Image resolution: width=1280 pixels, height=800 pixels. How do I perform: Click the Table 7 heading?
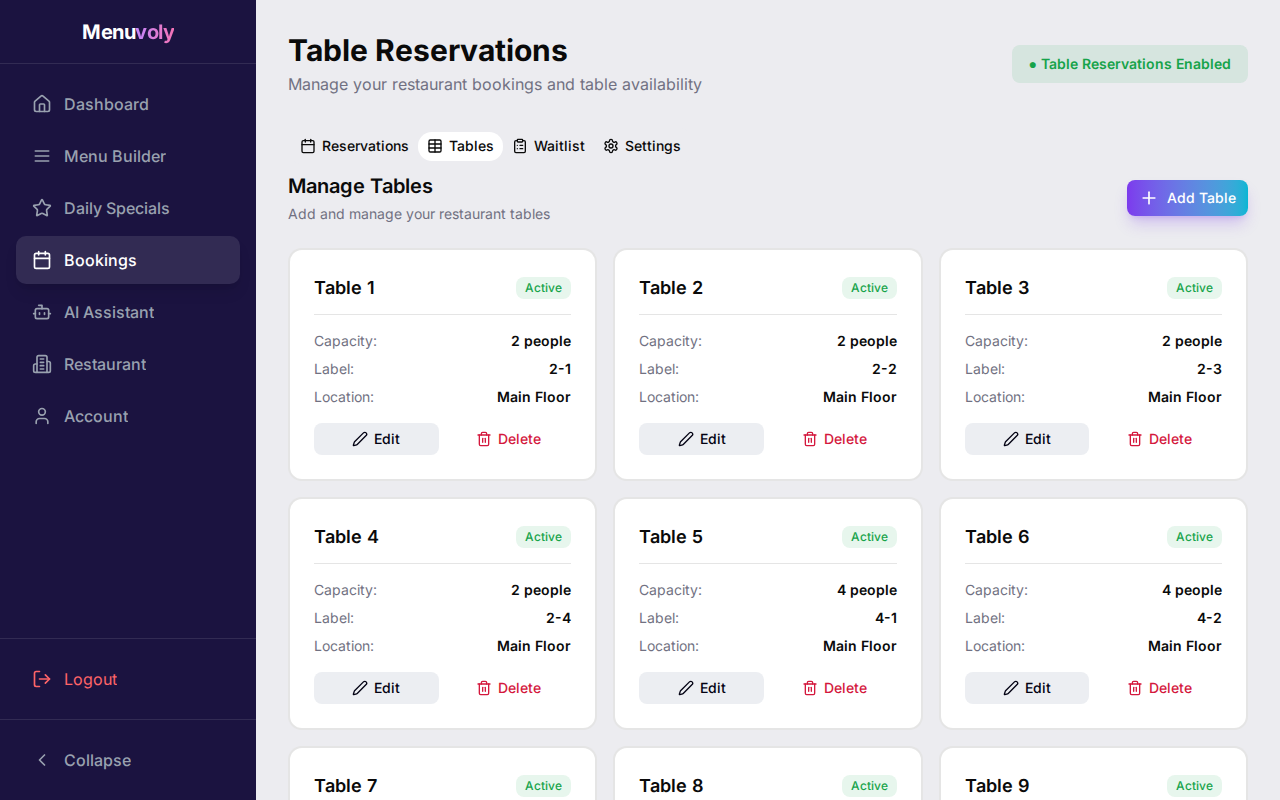346,786
